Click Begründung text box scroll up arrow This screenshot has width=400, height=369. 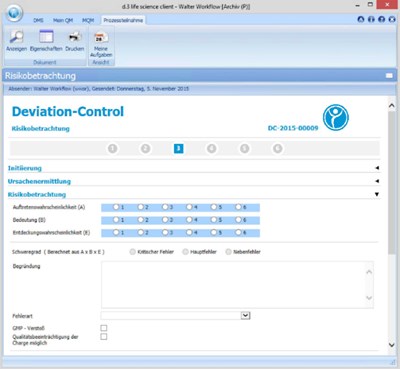[x=369, y=272]
